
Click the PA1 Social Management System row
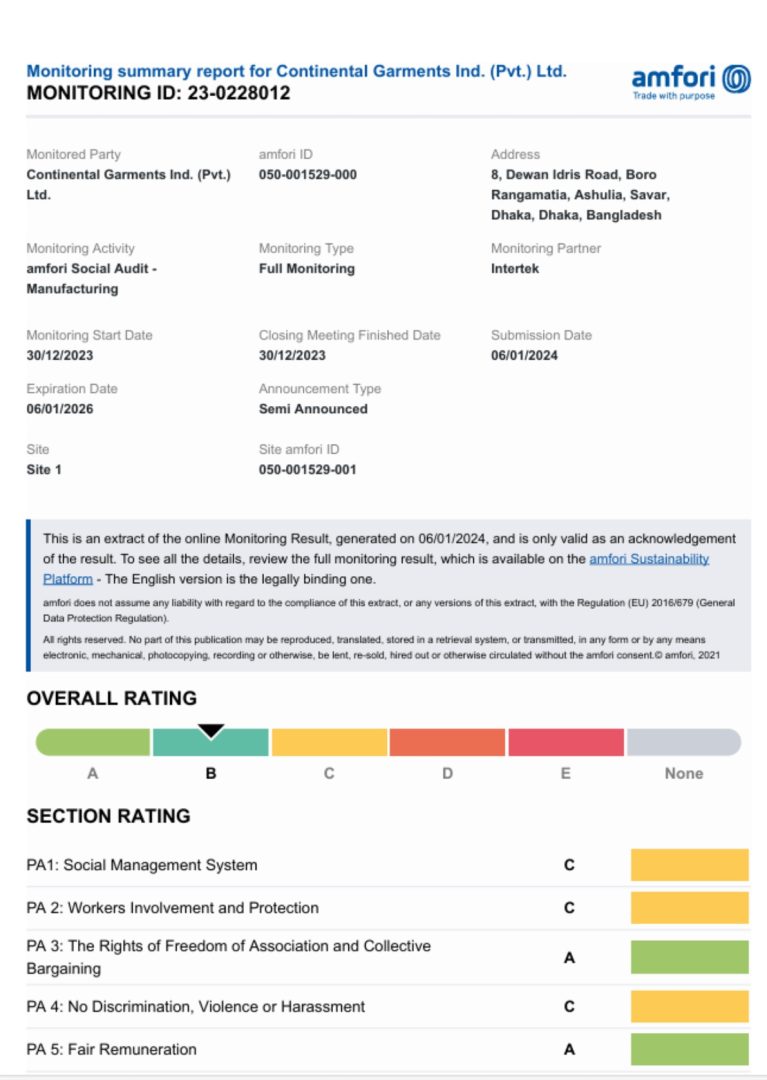(x=142, y=865)
